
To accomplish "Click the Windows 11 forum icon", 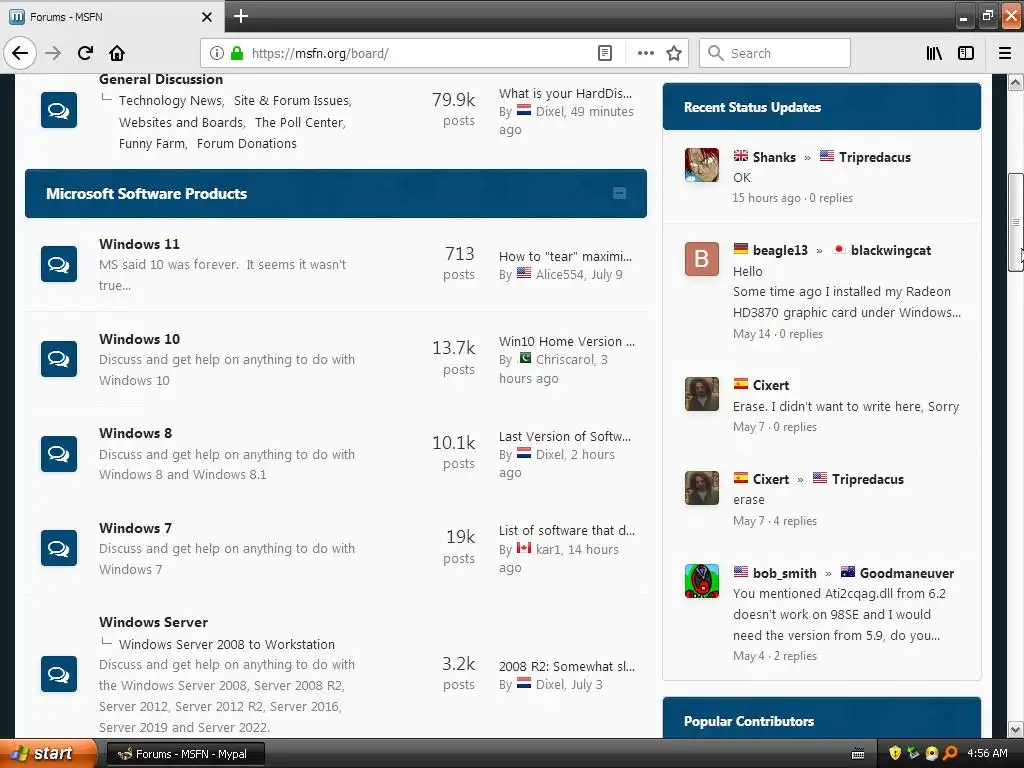I will point(59,264).
